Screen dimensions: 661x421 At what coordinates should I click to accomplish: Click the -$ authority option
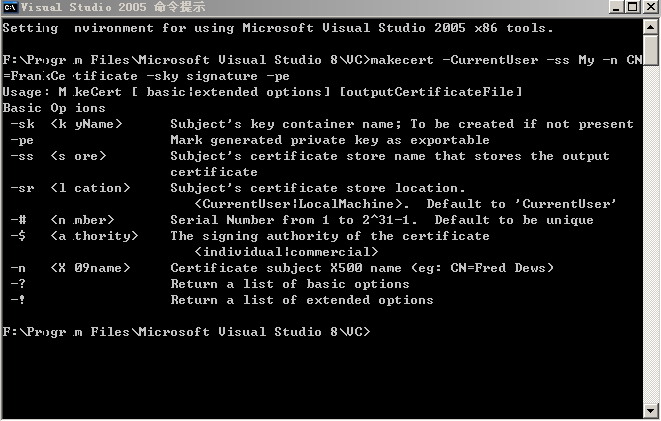[74, 236]
